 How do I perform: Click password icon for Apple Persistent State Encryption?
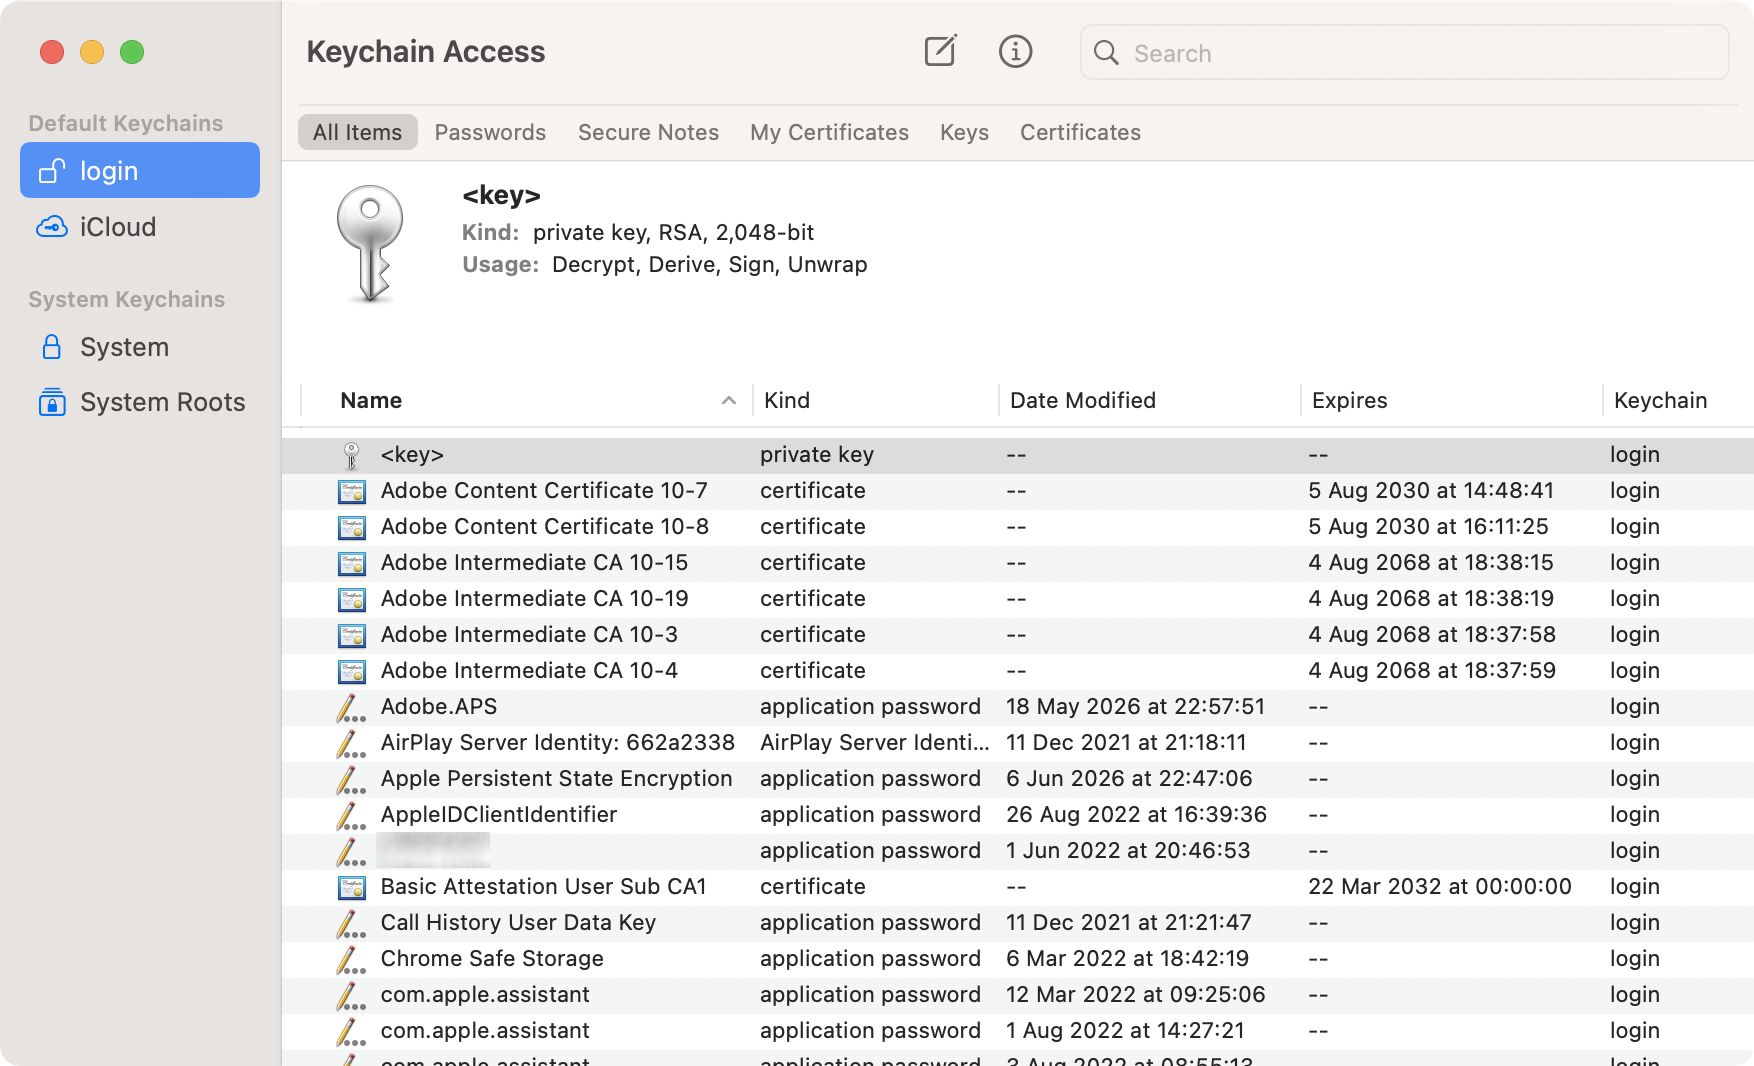[x=351, y=779]
